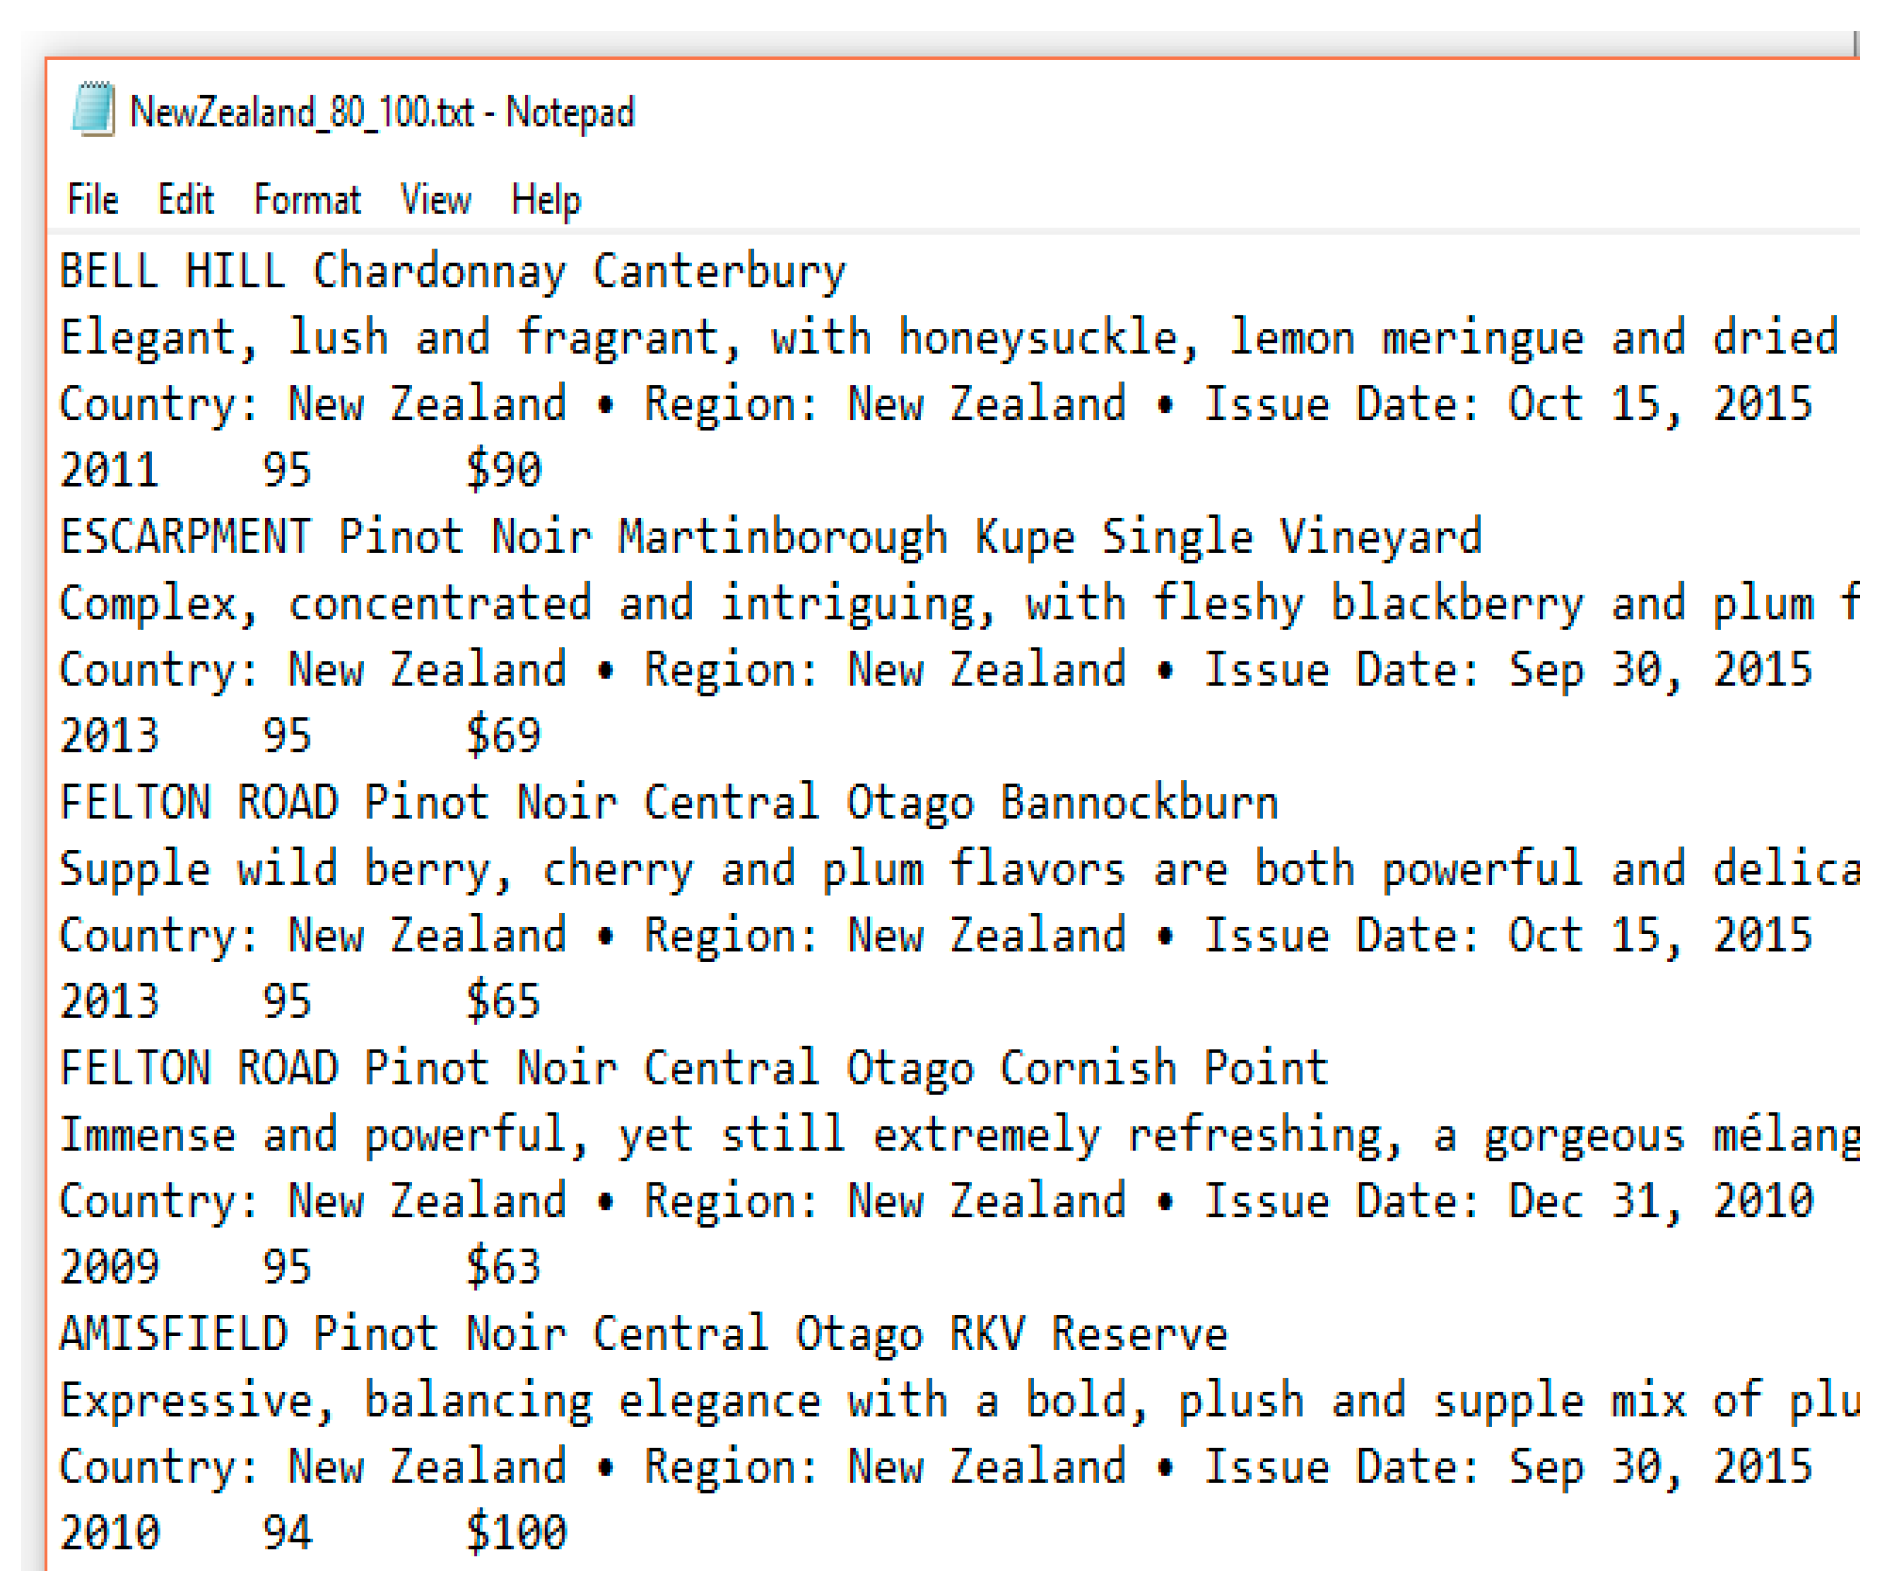Viewport: 1877px width, 1592px height.
Task: Open the File menu
Action: [x=92, y=200]
